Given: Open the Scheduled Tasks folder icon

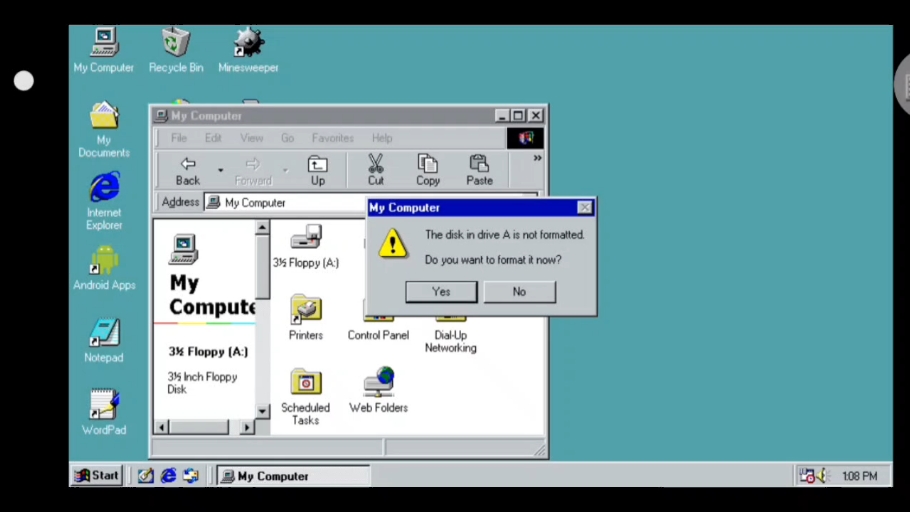Looking at the screenshot, I should [x=306, y=396].
